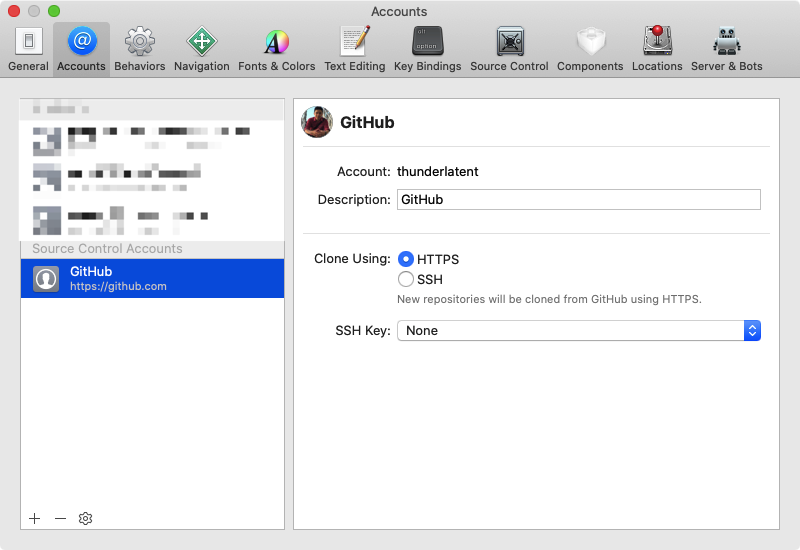The height and width of the screenshot is (550, 800).
Task: Open the General preferences pane
Action: [28, 49]
